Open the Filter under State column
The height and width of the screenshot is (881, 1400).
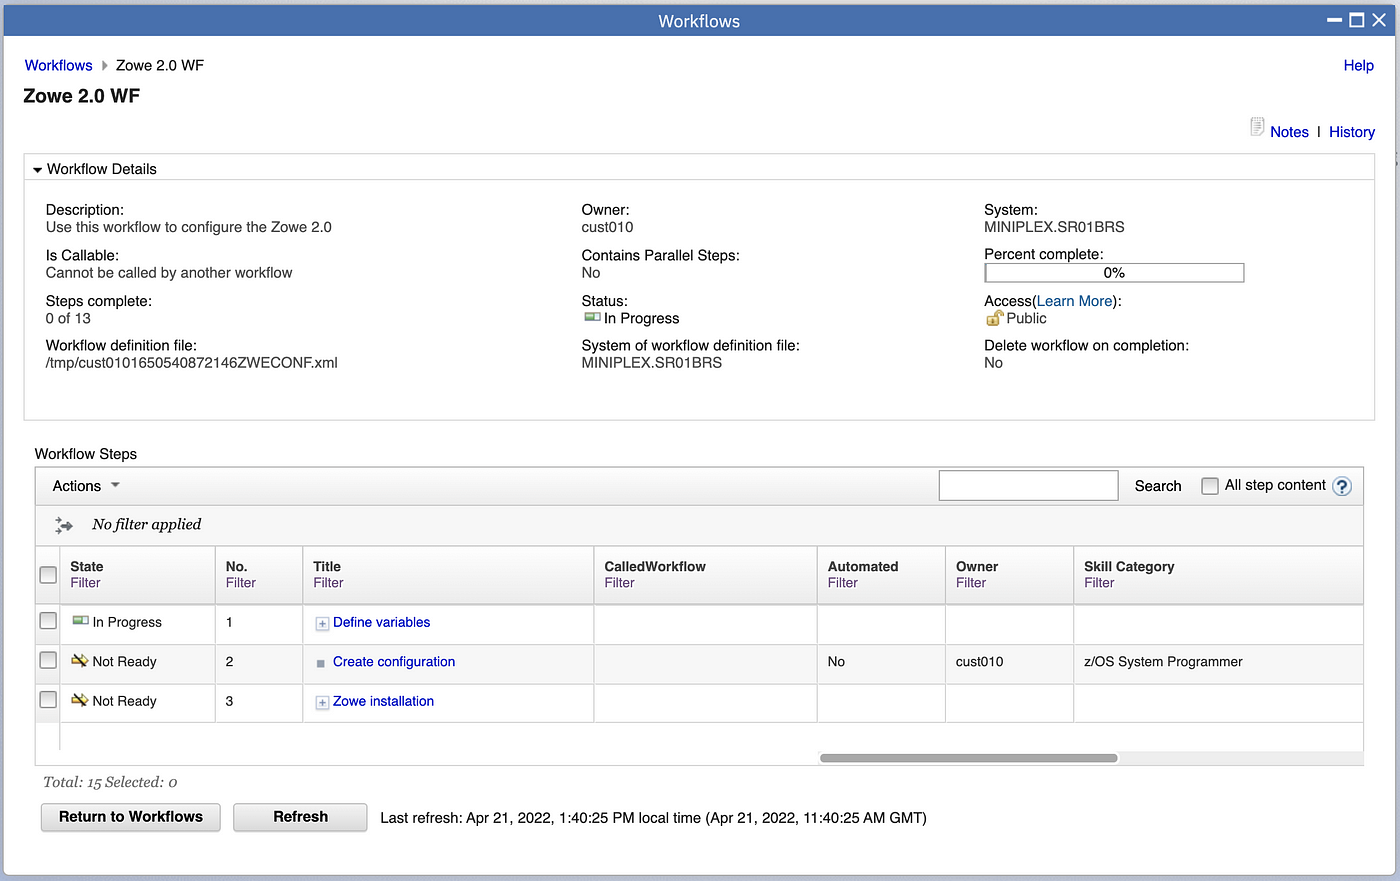click(85, 583)
